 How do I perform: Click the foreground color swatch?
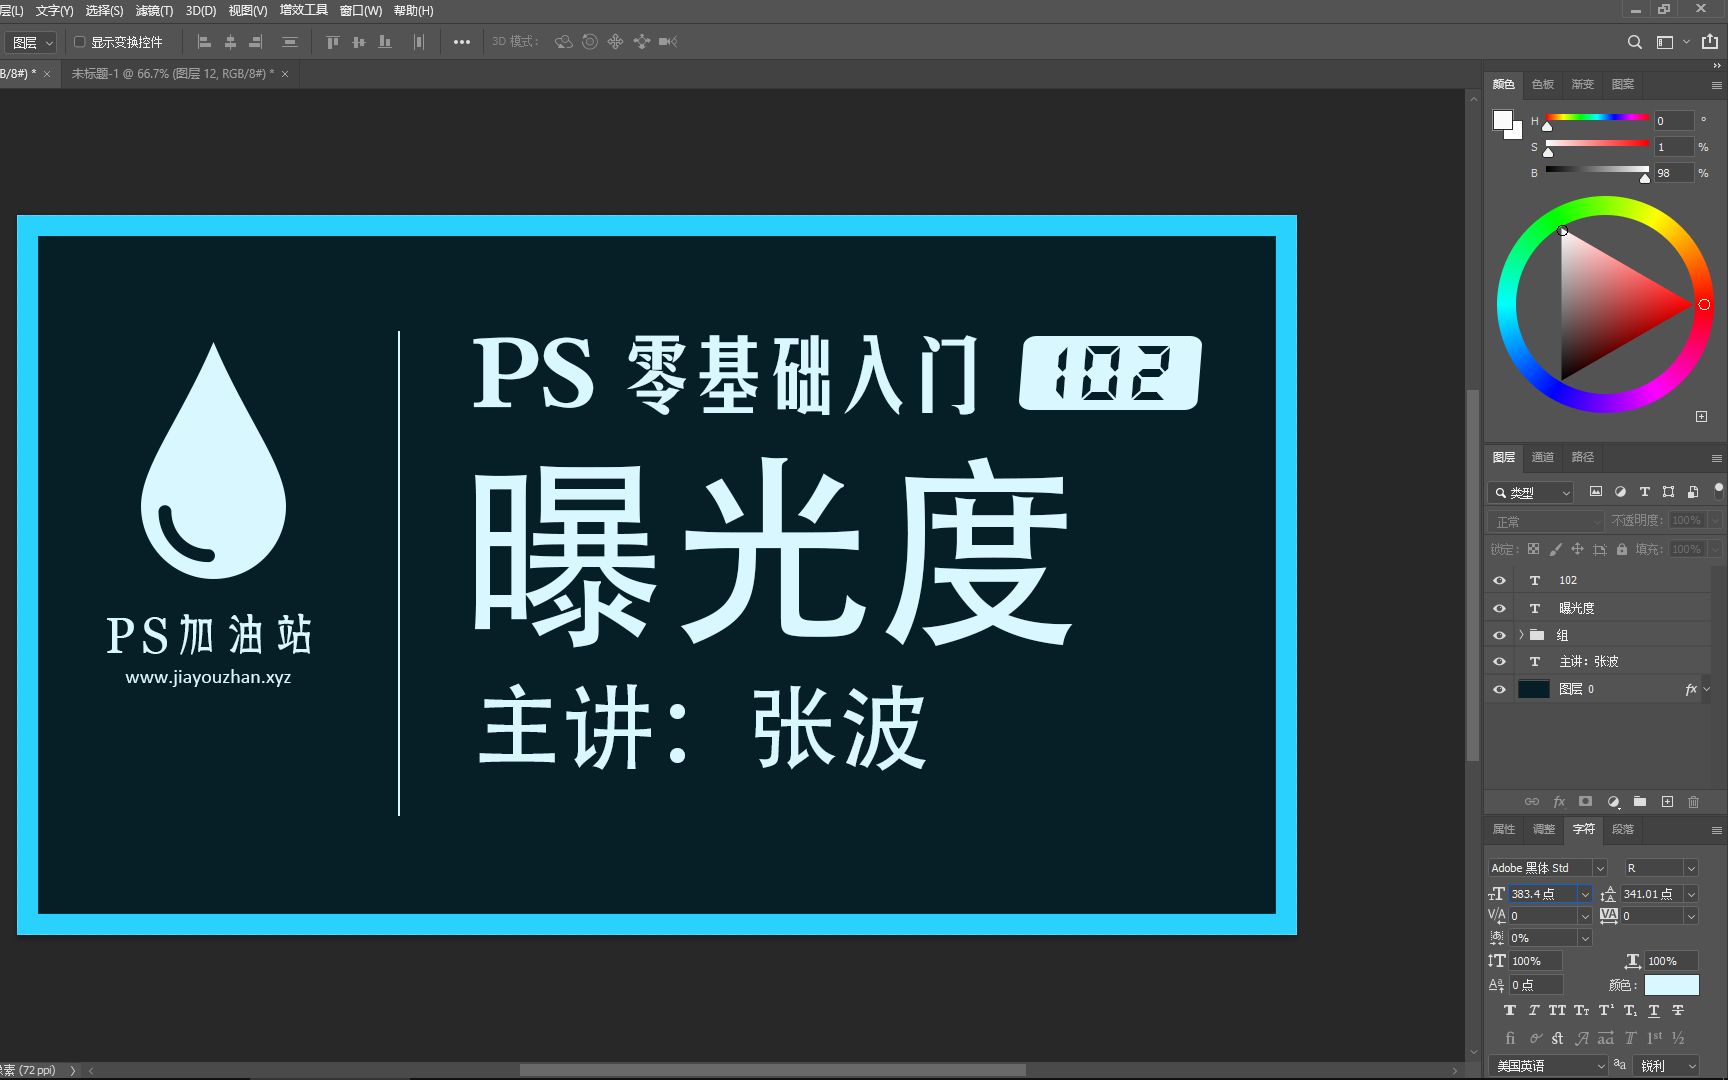pos(1502,120)
